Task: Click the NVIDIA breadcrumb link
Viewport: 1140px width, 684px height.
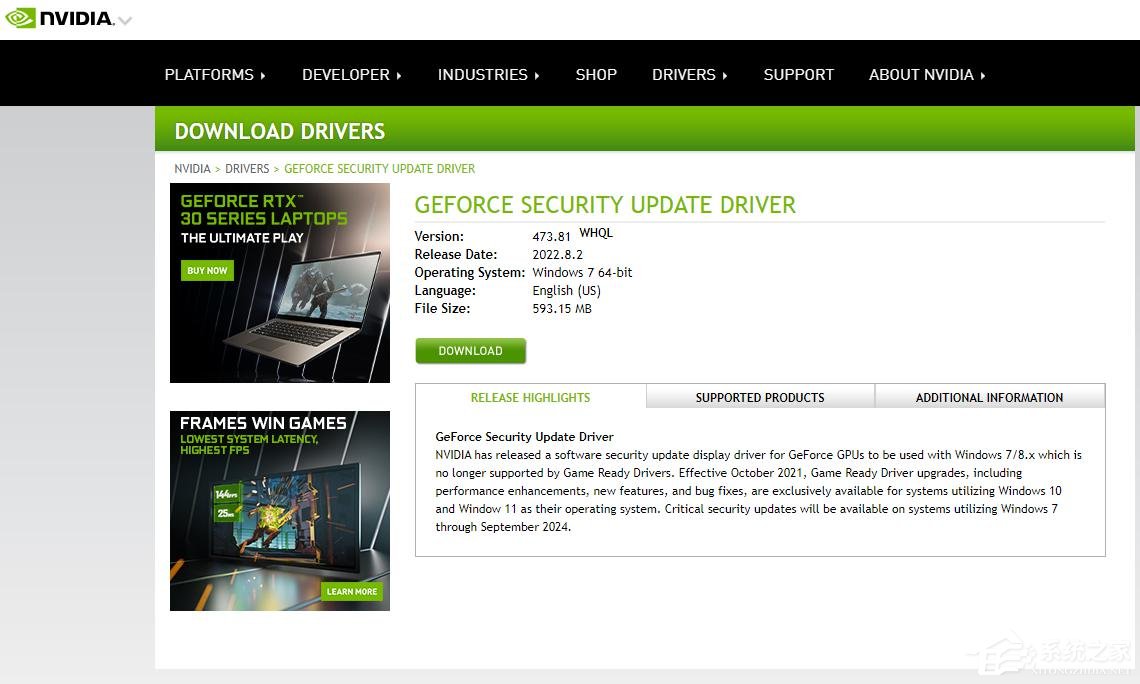Action: coord(192,169)
